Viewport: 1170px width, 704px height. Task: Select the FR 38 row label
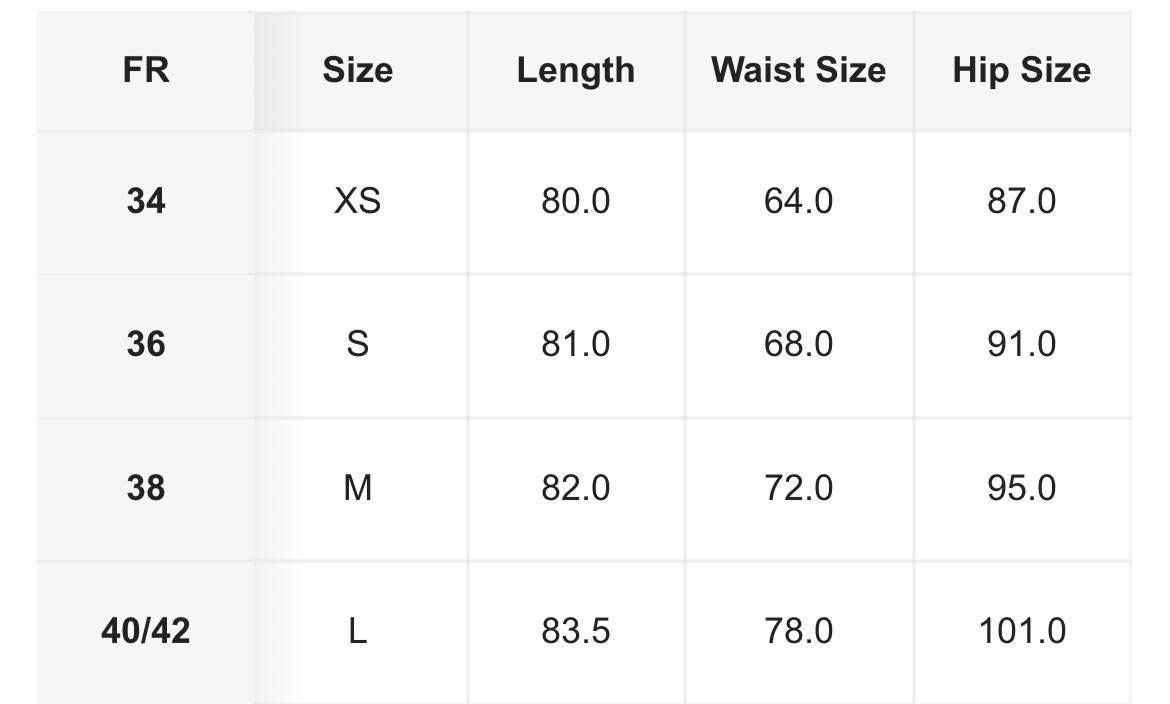146,488
